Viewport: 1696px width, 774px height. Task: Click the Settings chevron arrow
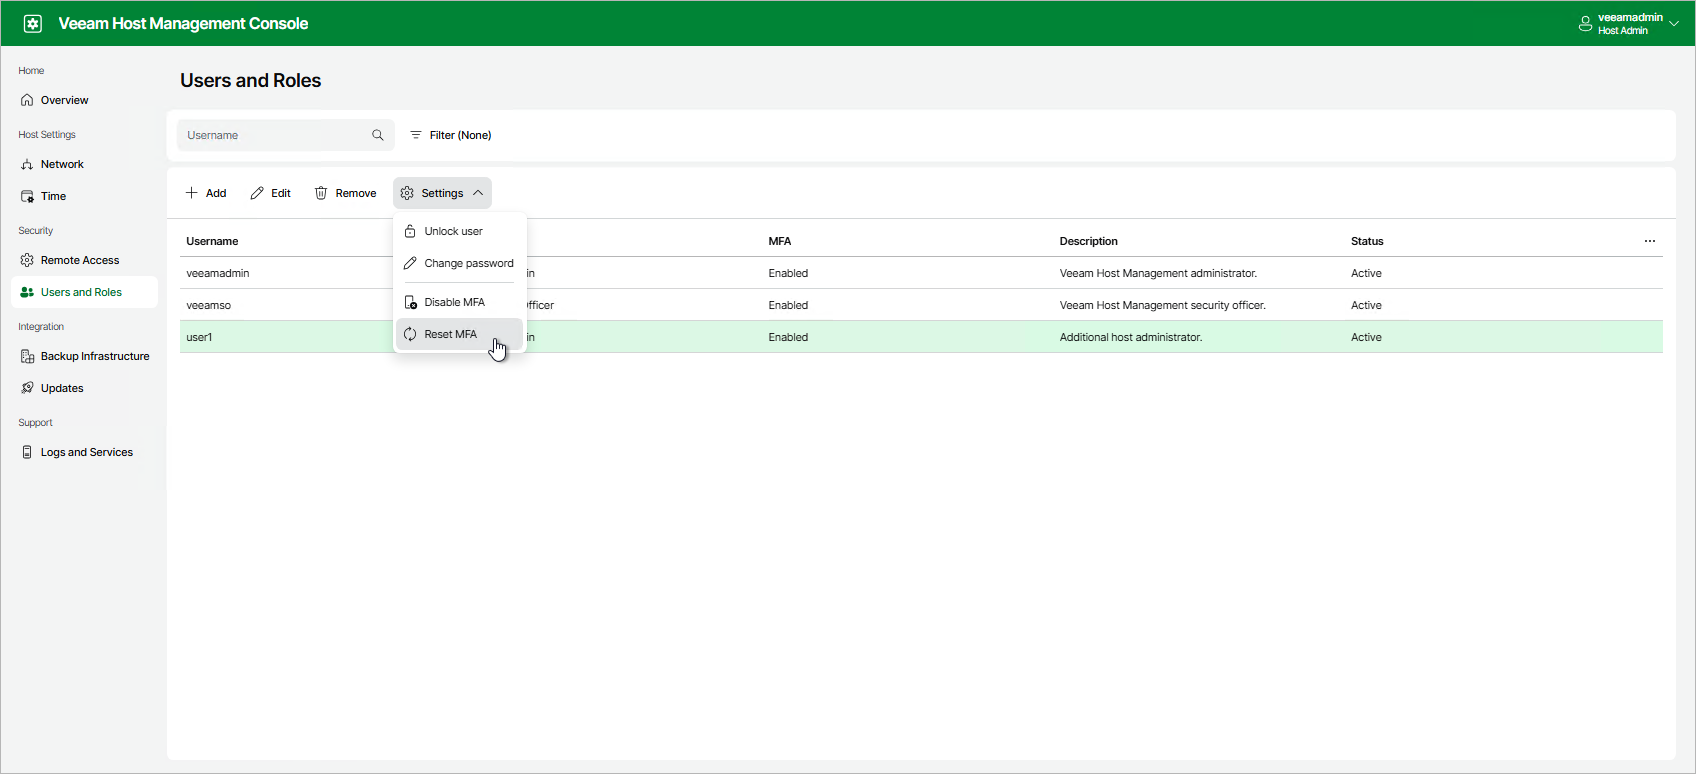tap(478, 193)
